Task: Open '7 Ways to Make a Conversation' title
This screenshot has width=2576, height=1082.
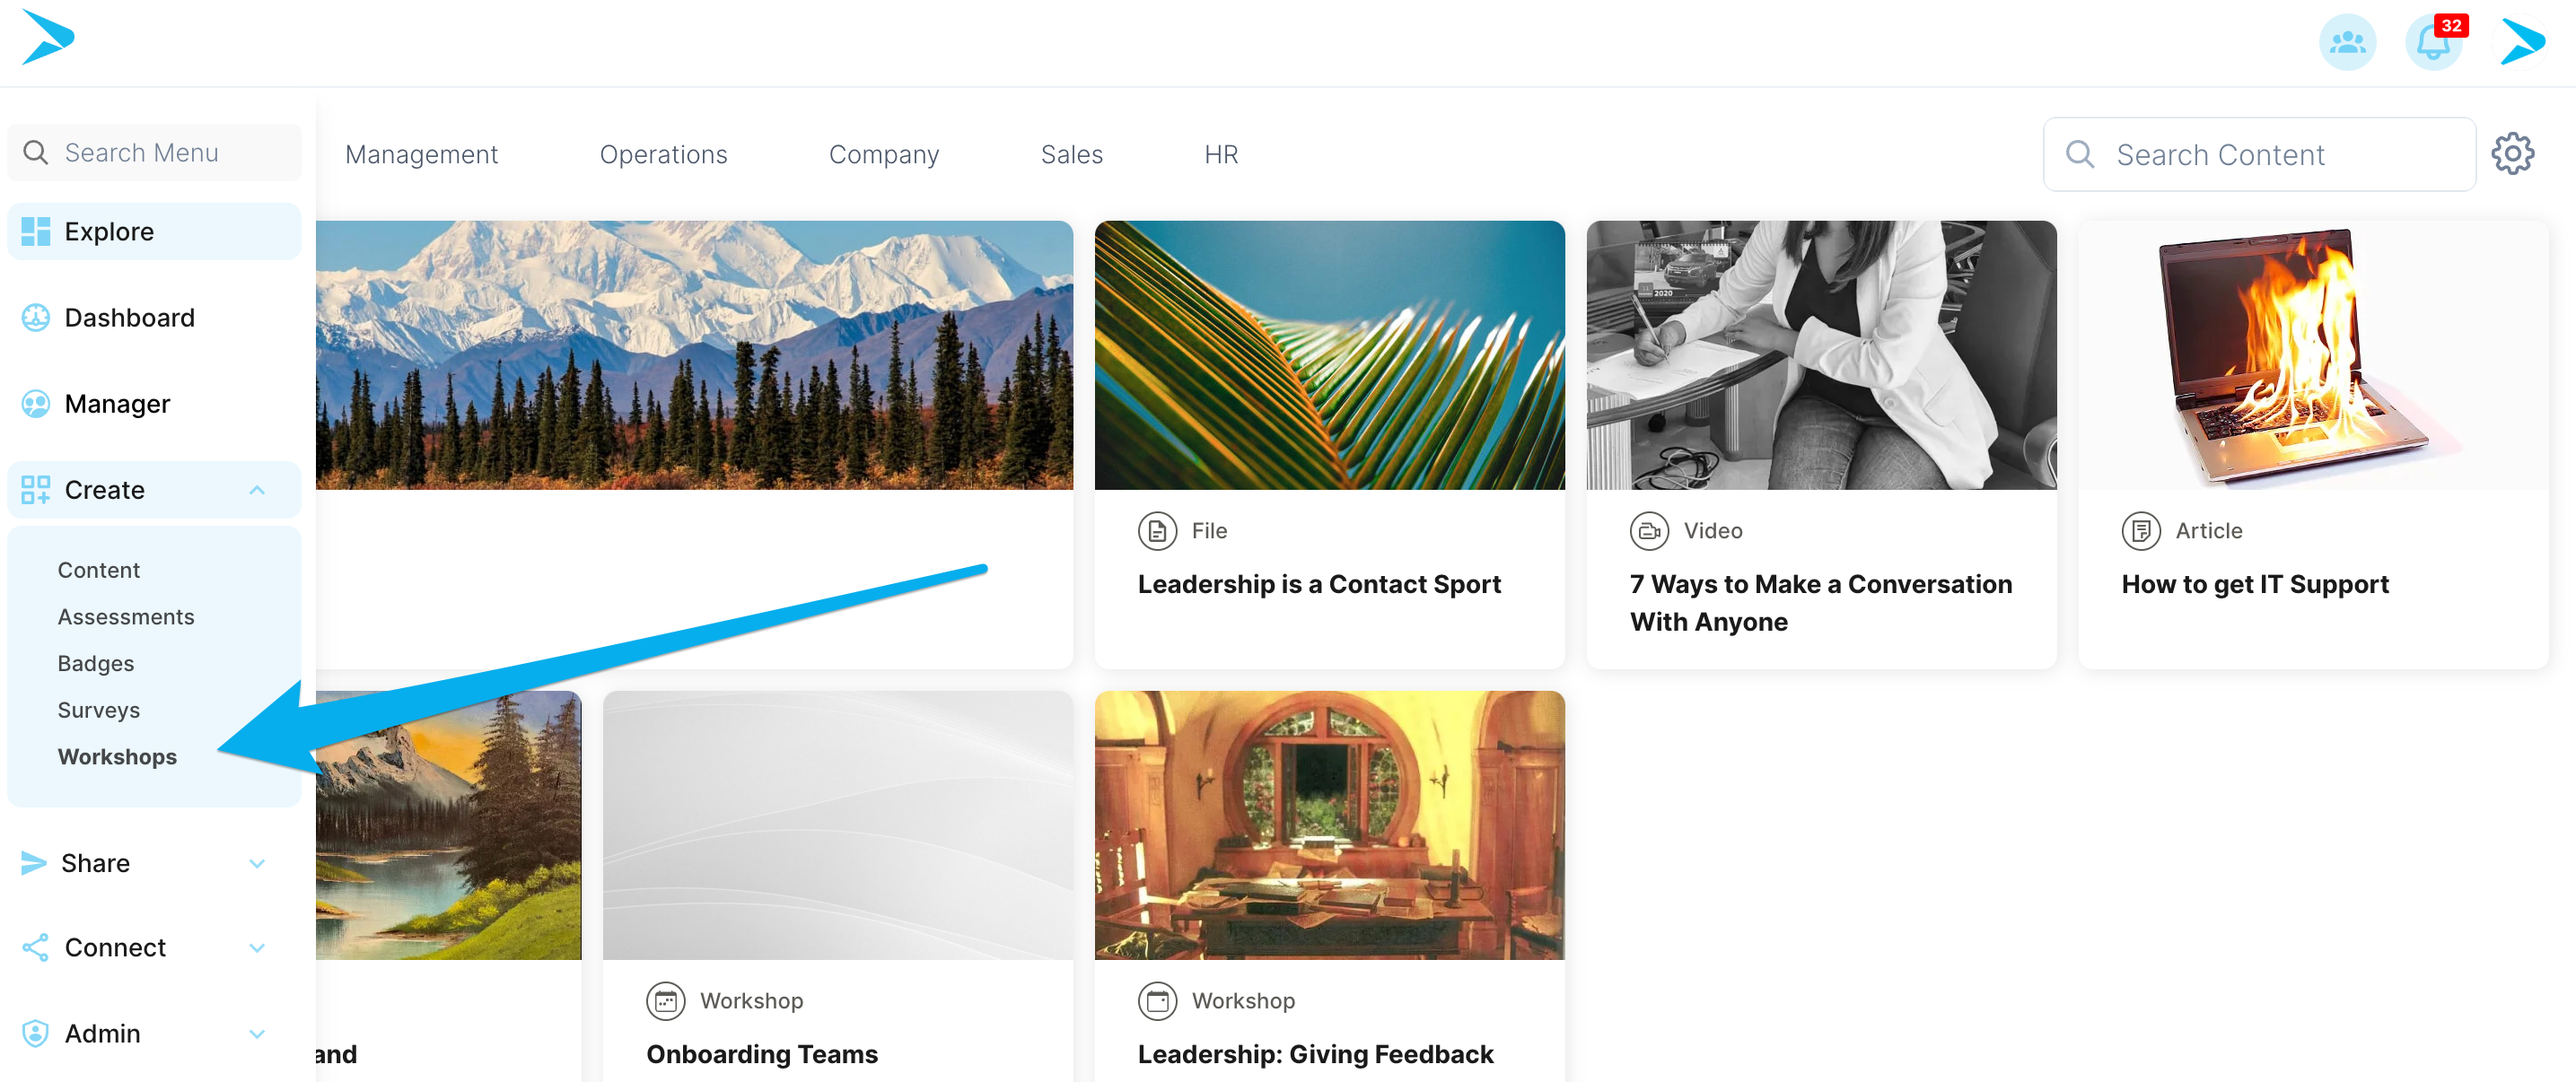Action: coord(1820,602)
